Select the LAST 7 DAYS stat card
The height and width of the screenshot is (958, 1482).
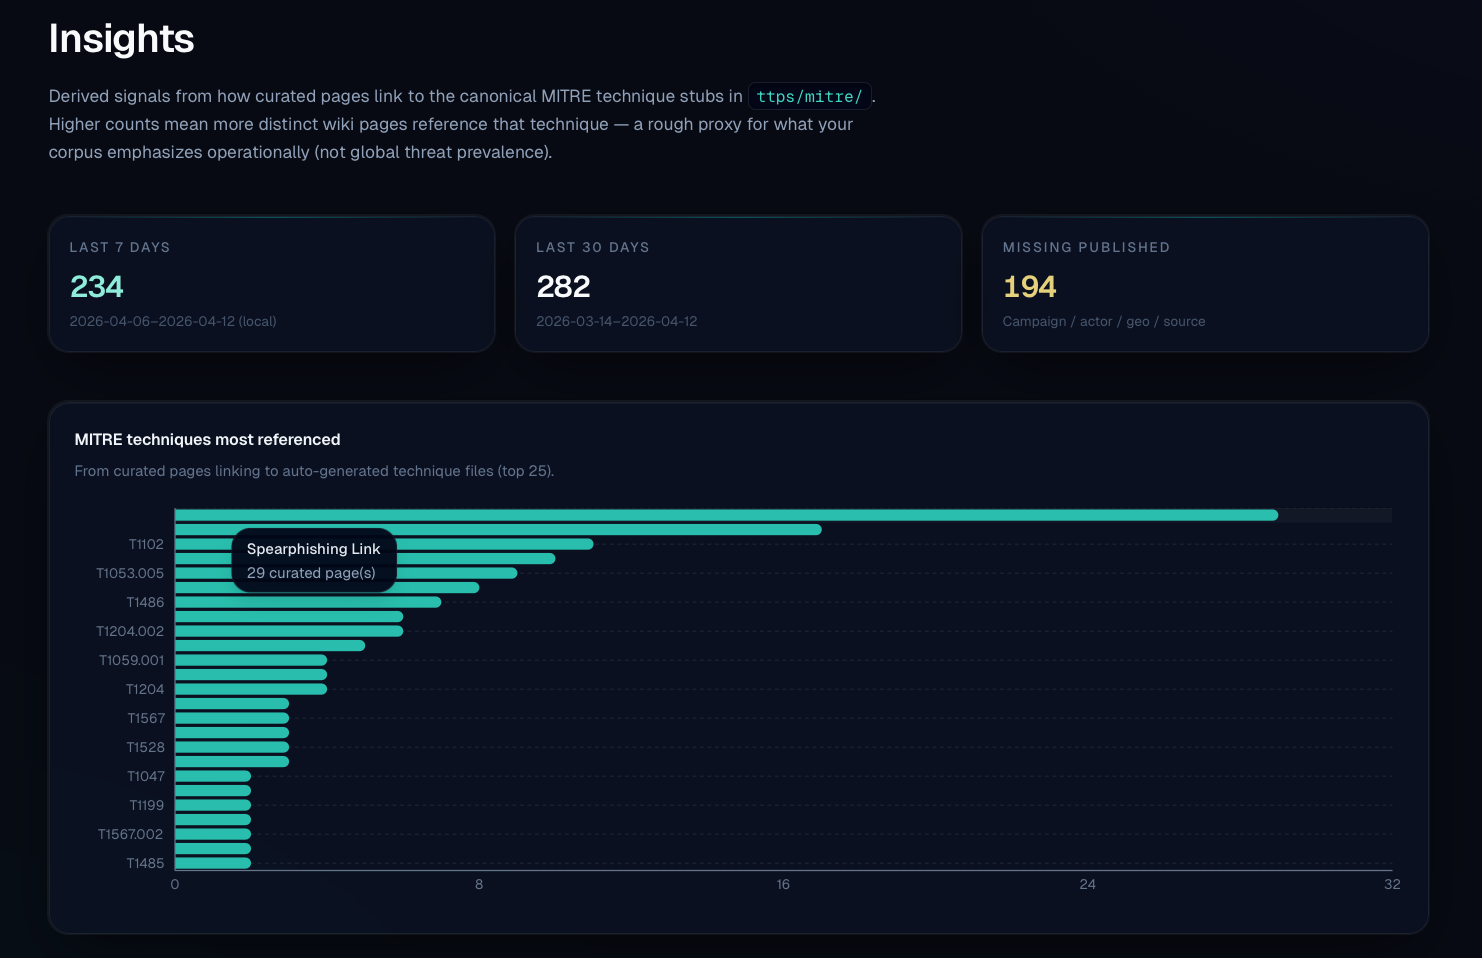tap(271, 284)
